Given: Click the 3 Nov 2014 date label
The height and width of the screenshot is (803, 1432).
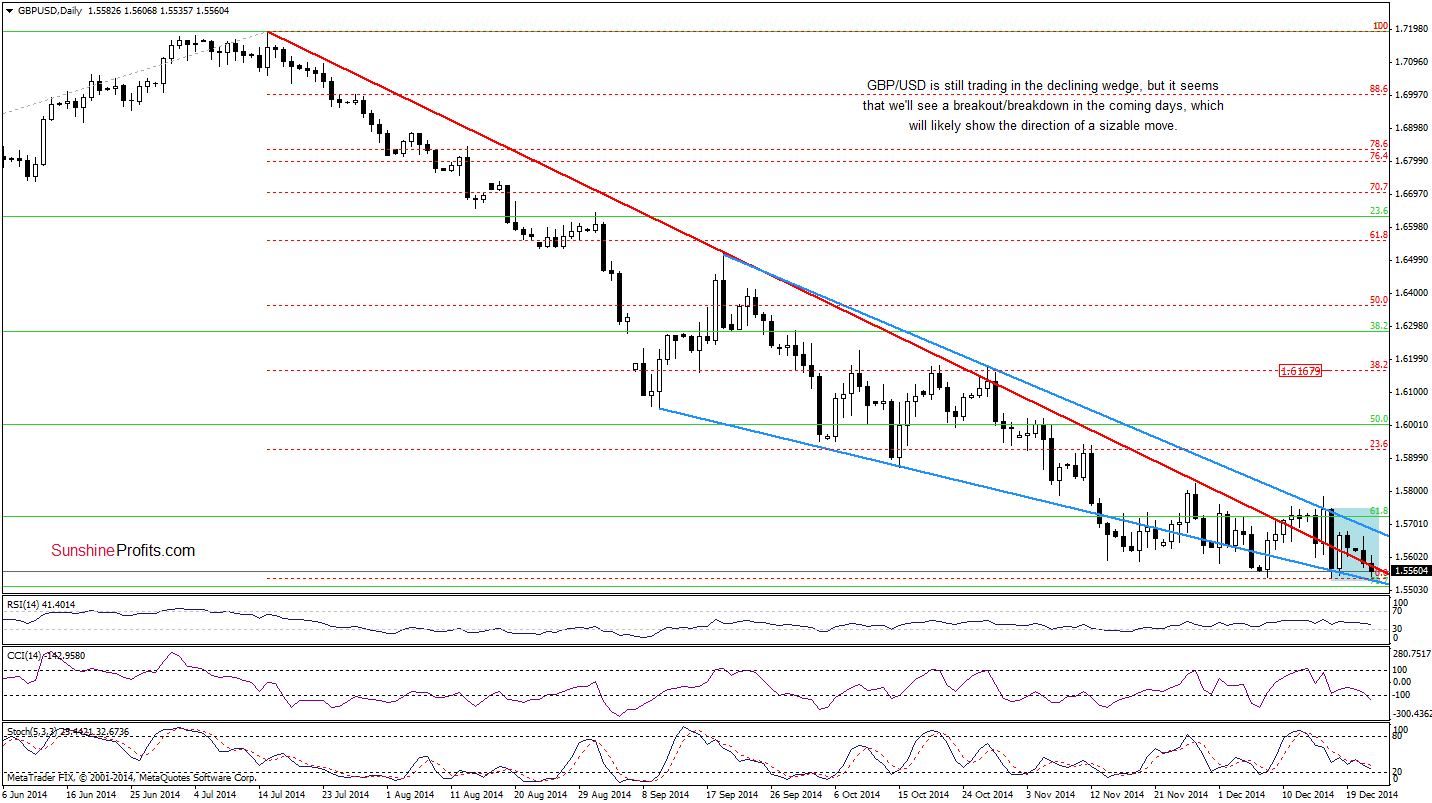Looking at the screenshot, I should coord(1050,794).
